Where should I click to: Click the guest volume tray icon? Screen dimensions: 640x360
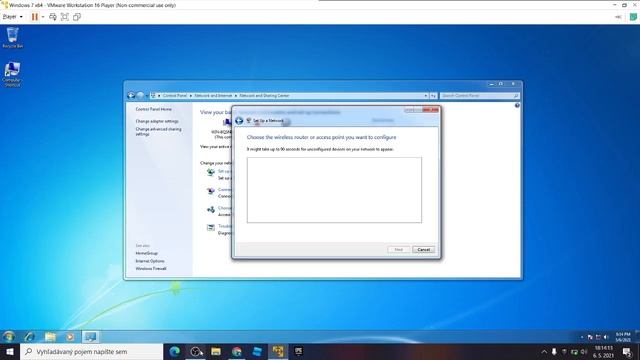(x=606, y=337)
